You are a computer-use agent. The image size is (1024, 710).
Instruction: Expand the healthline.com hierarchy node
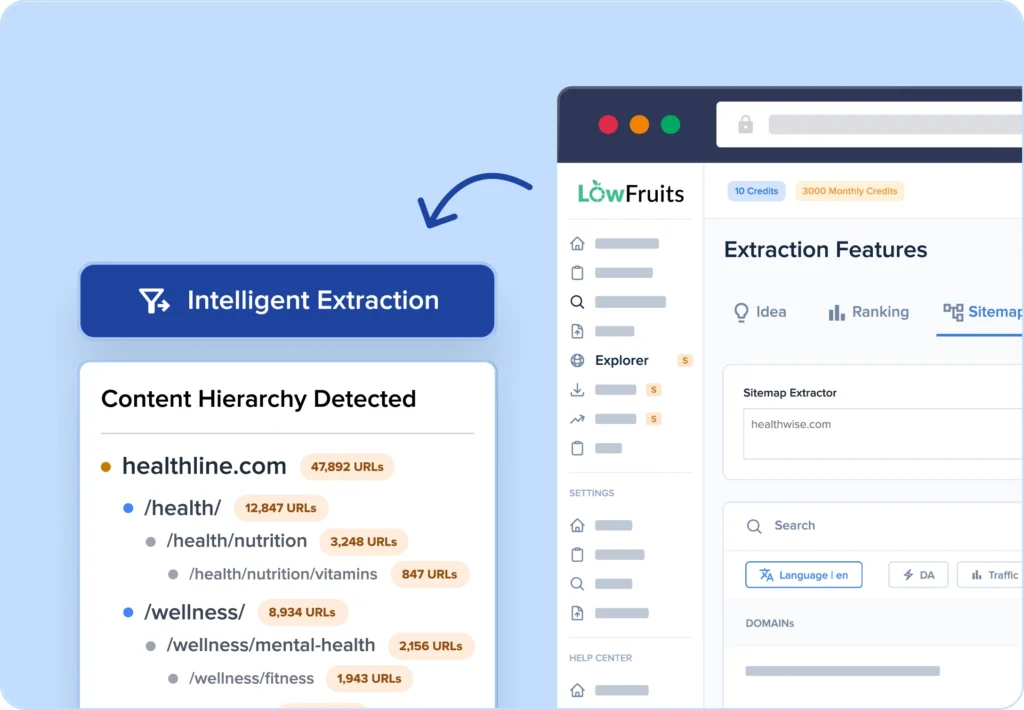point(203,466)
